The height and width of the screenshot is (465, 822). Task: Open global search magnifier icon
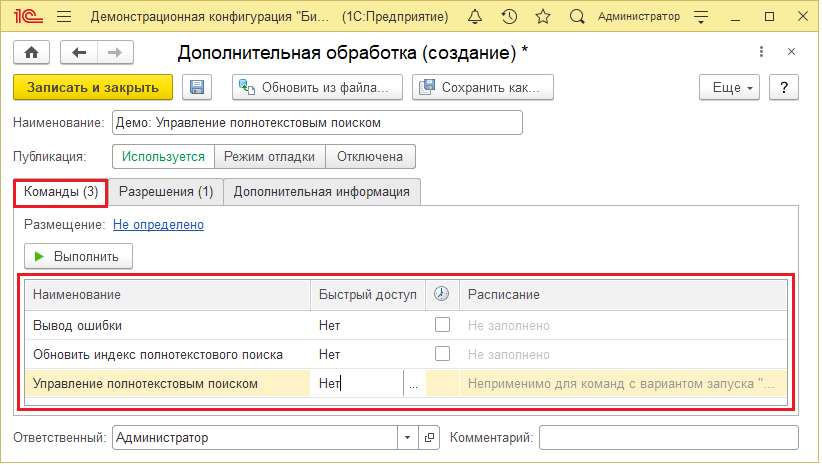(x=577, y=17)
